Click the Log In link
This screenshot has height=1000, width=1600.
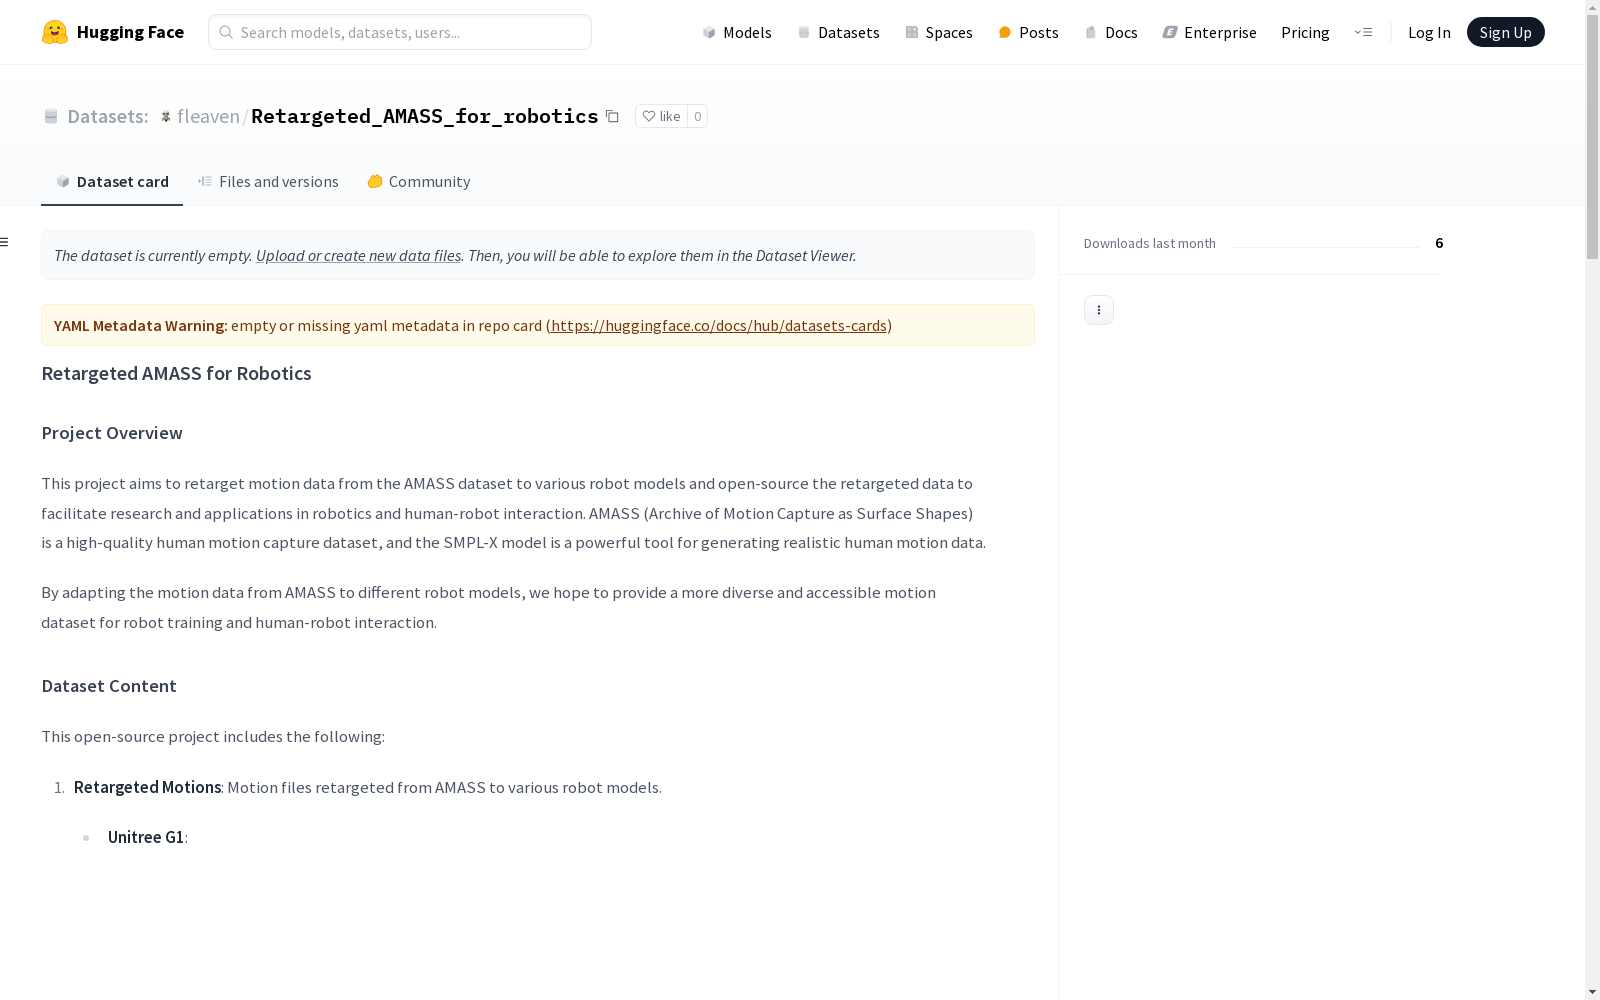pyautogui.click(x=1429, y=32)
